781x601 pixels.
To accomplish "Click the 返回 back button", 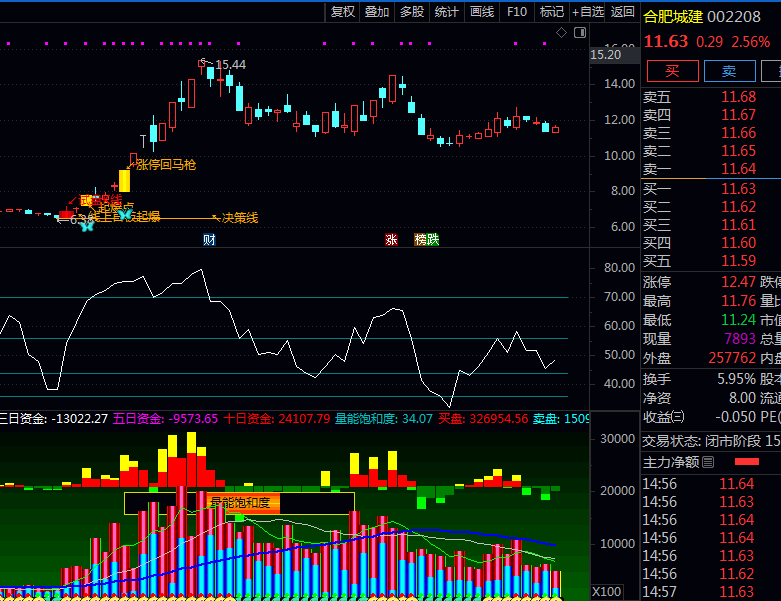I will click(x=623, y=12).
